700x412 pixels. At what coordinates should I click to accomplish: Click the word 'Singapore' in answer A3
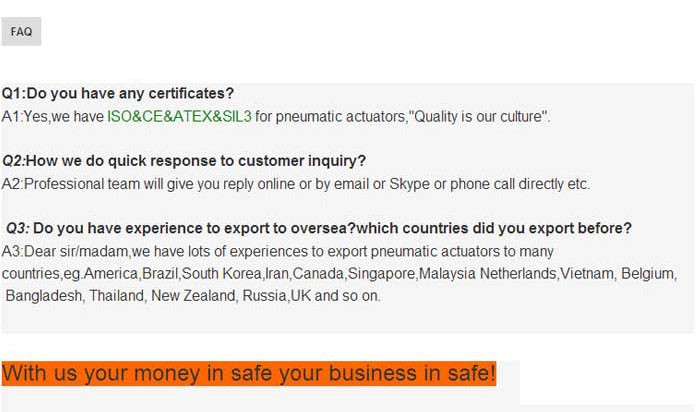click(x=381, y=273)
